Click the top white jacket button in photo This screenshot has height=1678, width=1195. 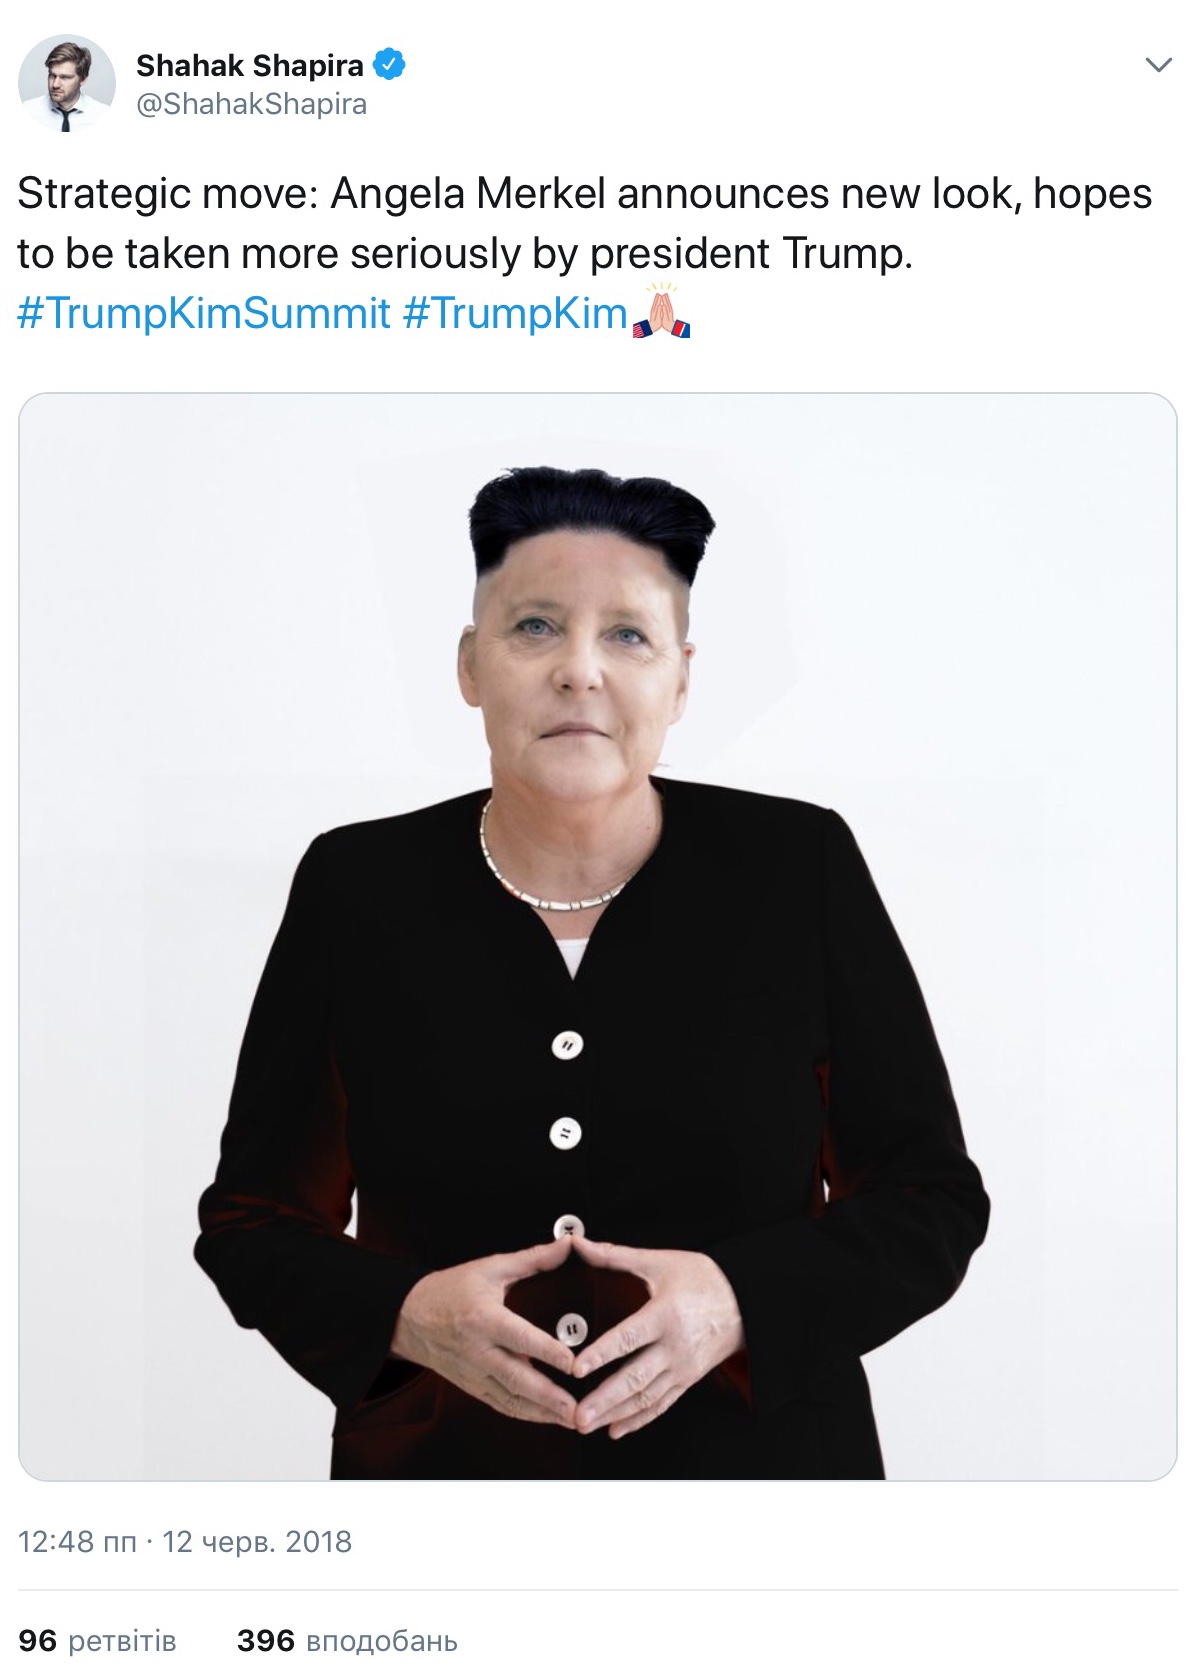click(567, 1046)
